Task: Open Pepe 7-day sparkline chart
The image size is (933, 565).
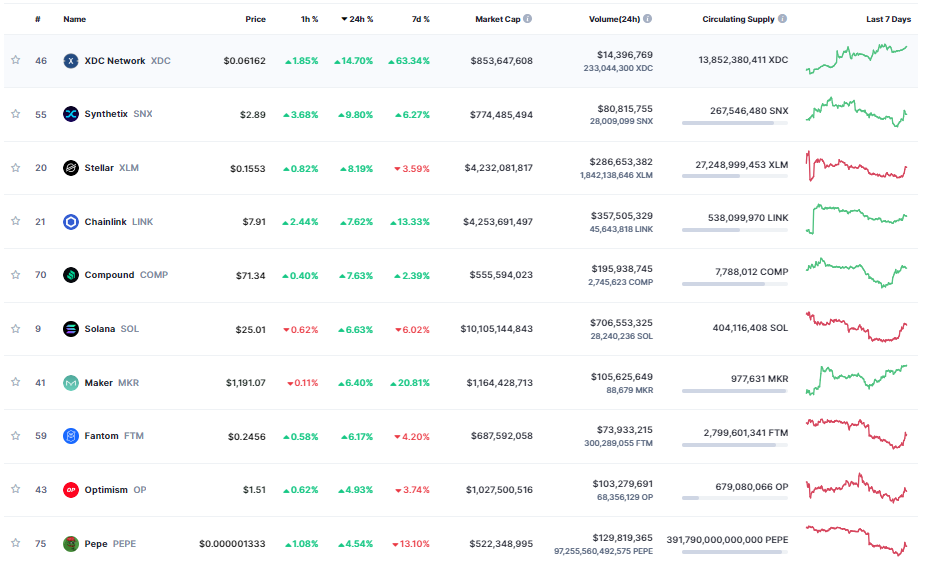Action: tap(857, 540)
